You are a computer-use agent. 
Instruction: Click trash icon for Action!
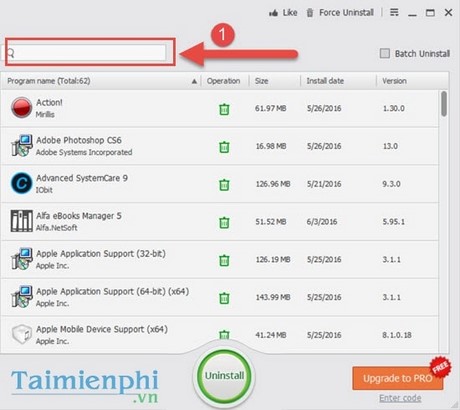tap(224, 109)
